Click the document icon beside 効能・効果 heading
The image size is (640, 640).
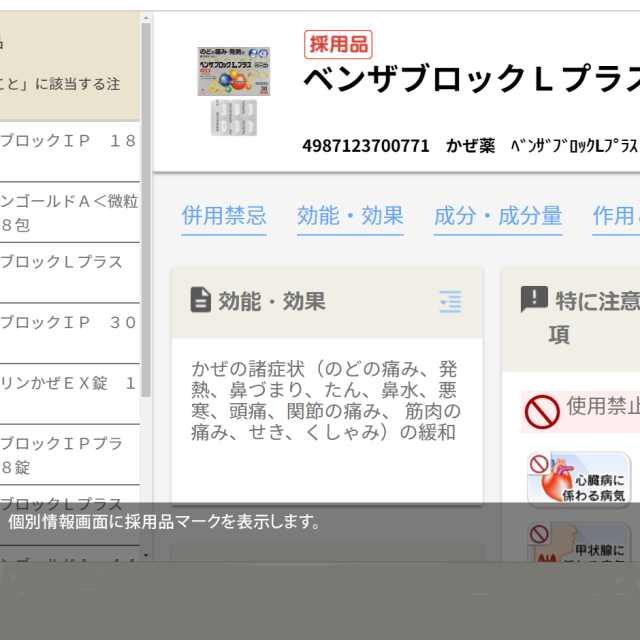(x=201, y=300)
